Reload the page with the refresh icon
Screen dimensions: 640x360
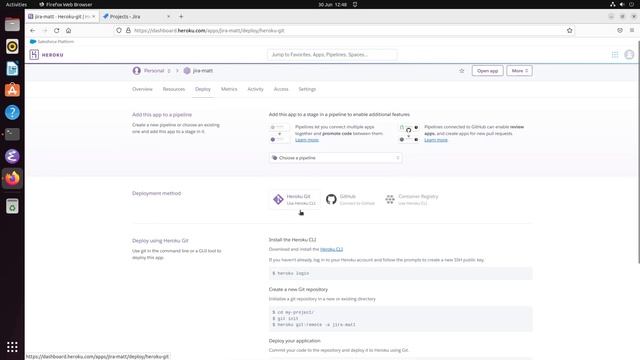pyautogui.click(x=56, y=31)
